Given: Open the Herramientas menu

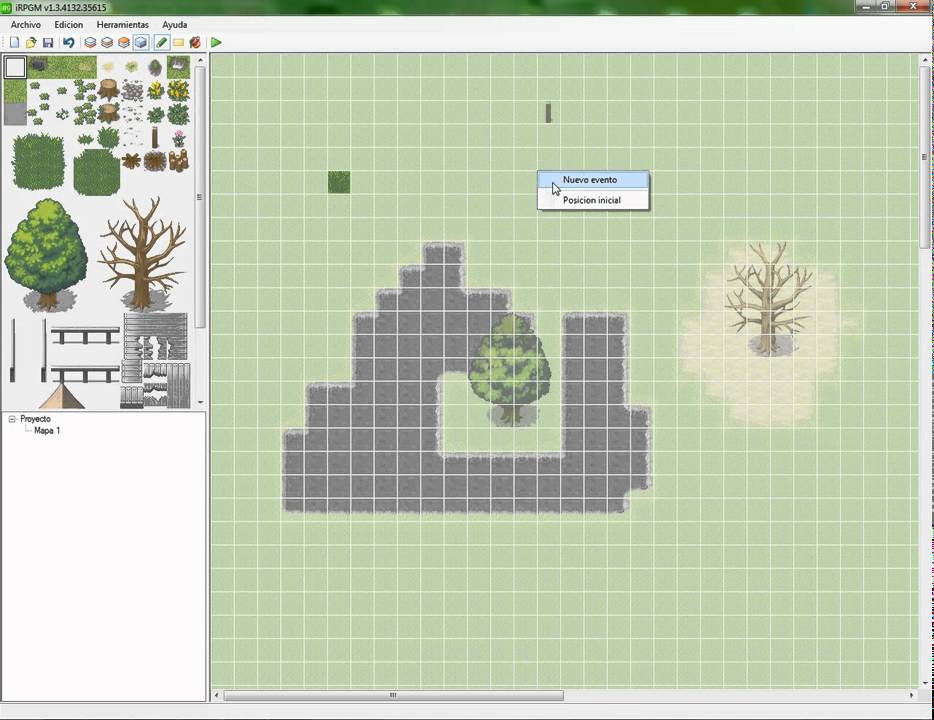Looking at the screenshot, I should point(122,25).
